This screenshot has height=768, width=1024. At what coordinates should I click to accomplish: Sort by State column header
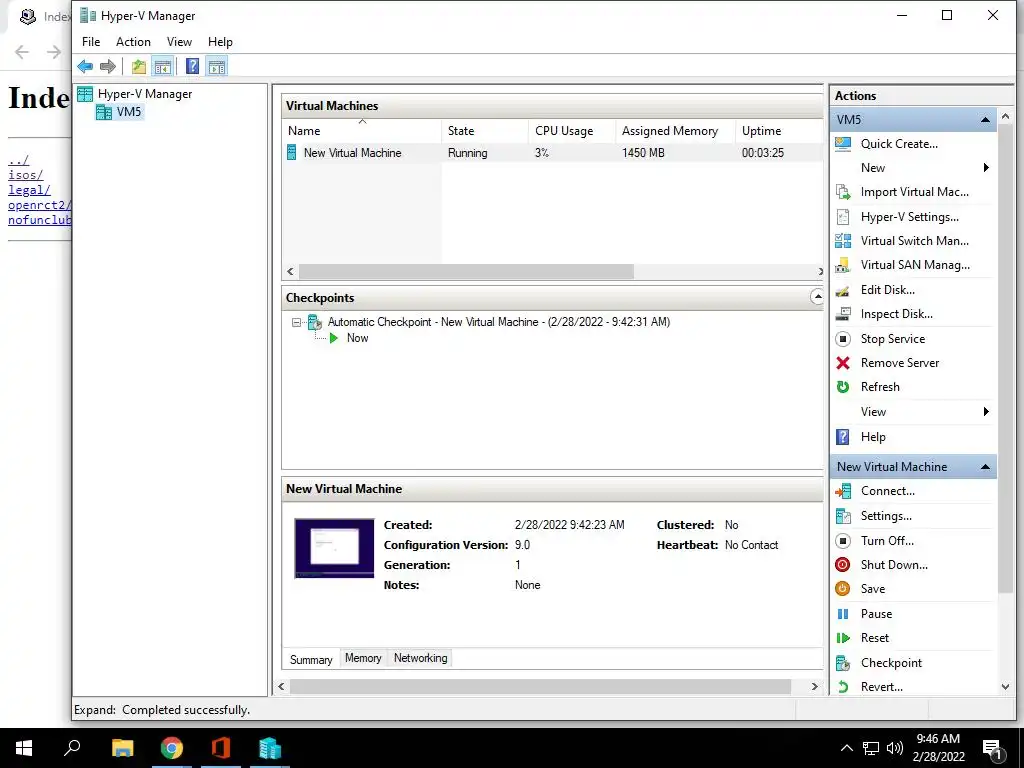485,131
